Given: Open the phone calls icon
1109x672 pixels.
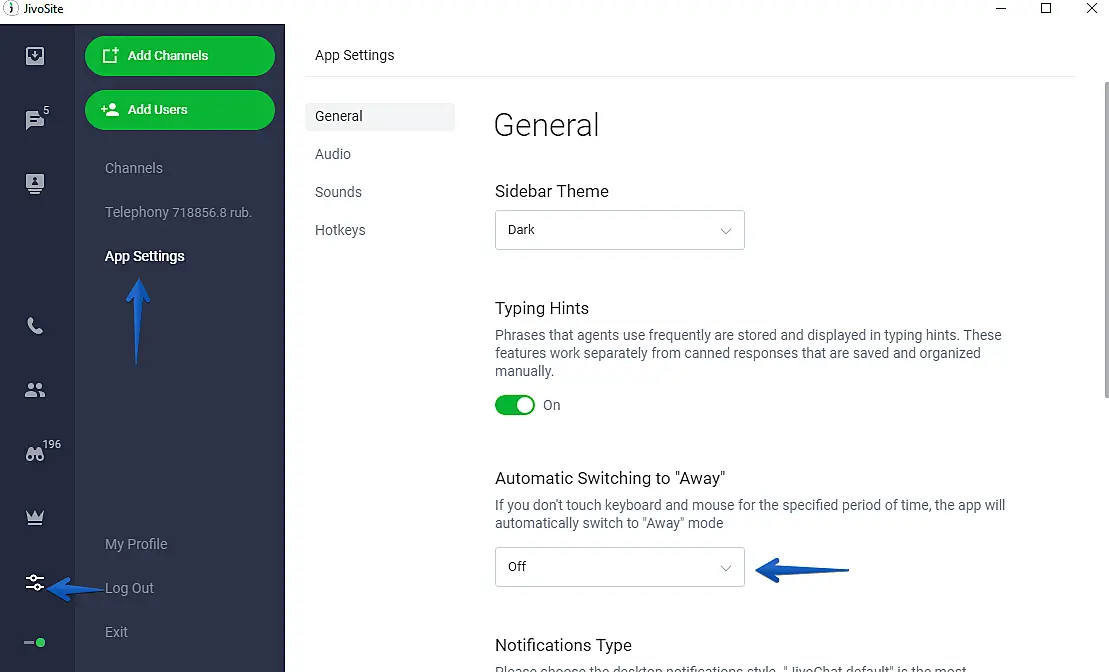Looking at the screenshot, I should point(35,326).
